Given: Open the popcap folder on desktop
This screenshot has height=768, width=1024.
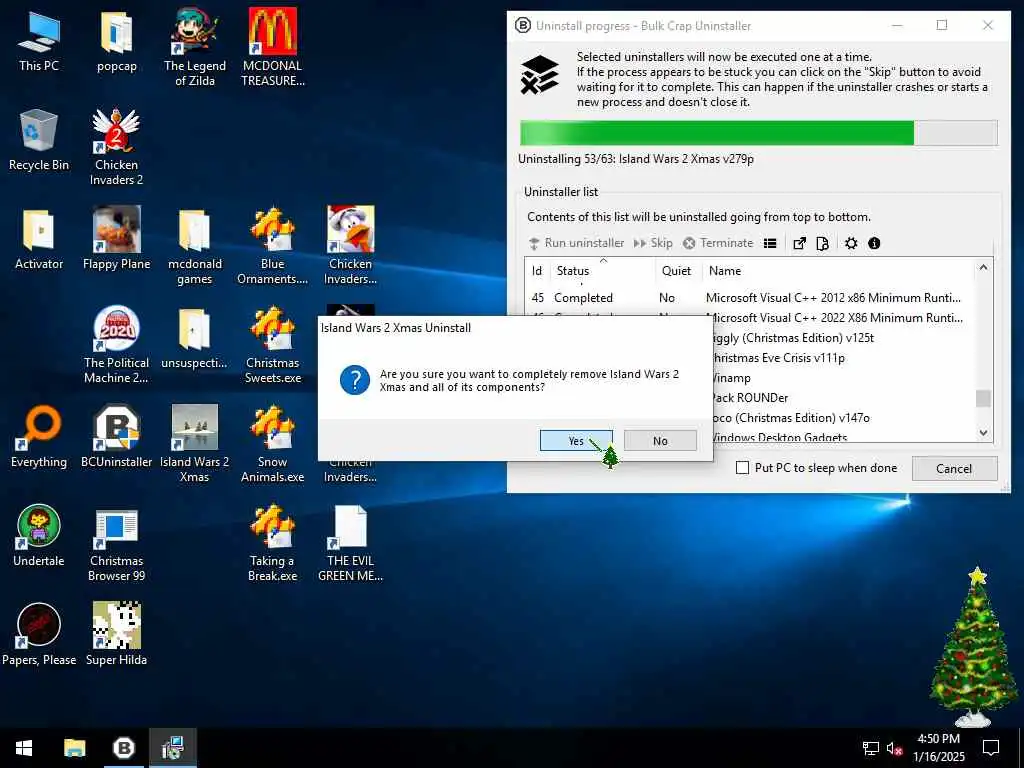Looking at the screenshot, I should tap(116, 41).
